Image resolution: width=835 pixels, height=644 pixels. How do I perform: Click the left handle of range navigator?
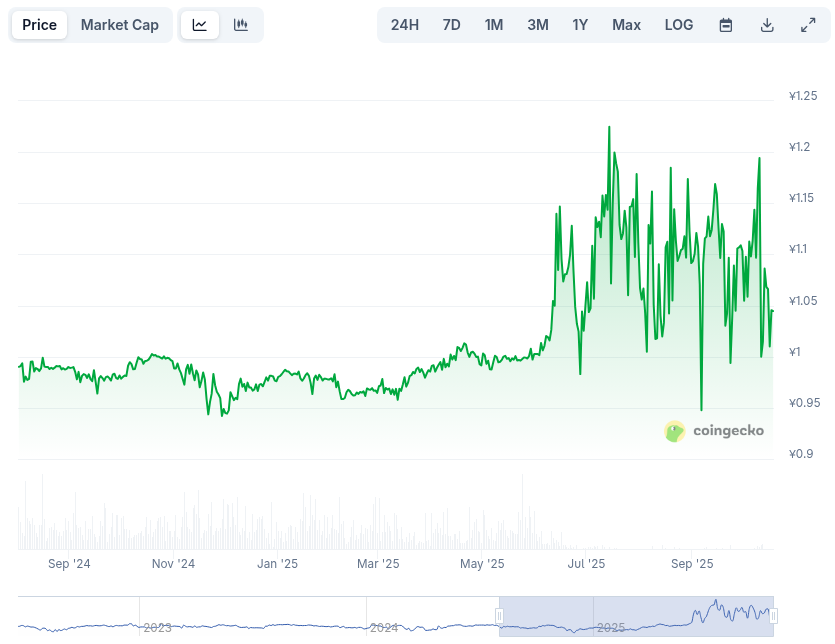click(499, 615)
